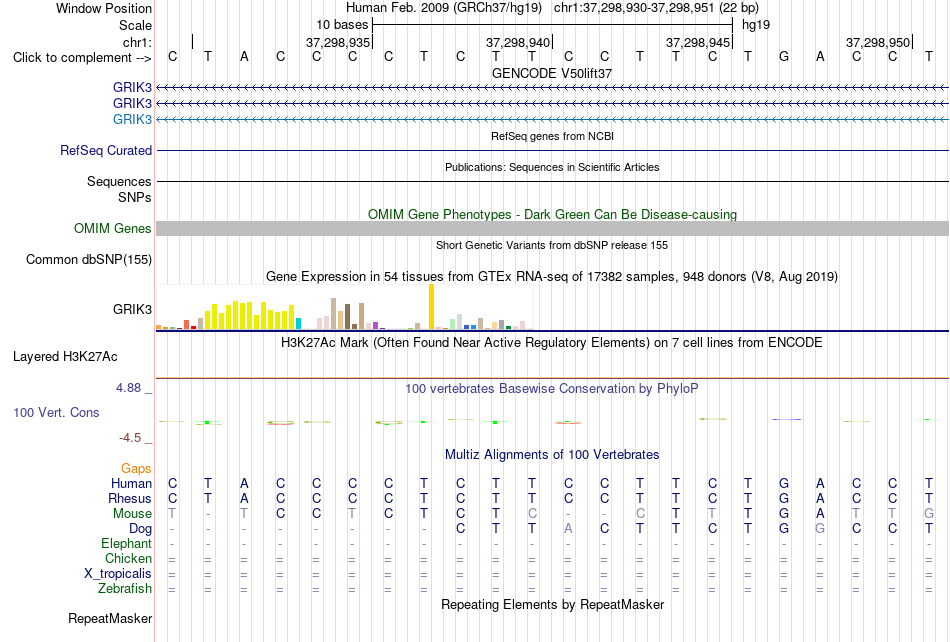This screenshot has width=950, height=642.
Task: Click the 4.88 upper PhyloP scale value
Action: pyautogui.click(x=128, y=388)
